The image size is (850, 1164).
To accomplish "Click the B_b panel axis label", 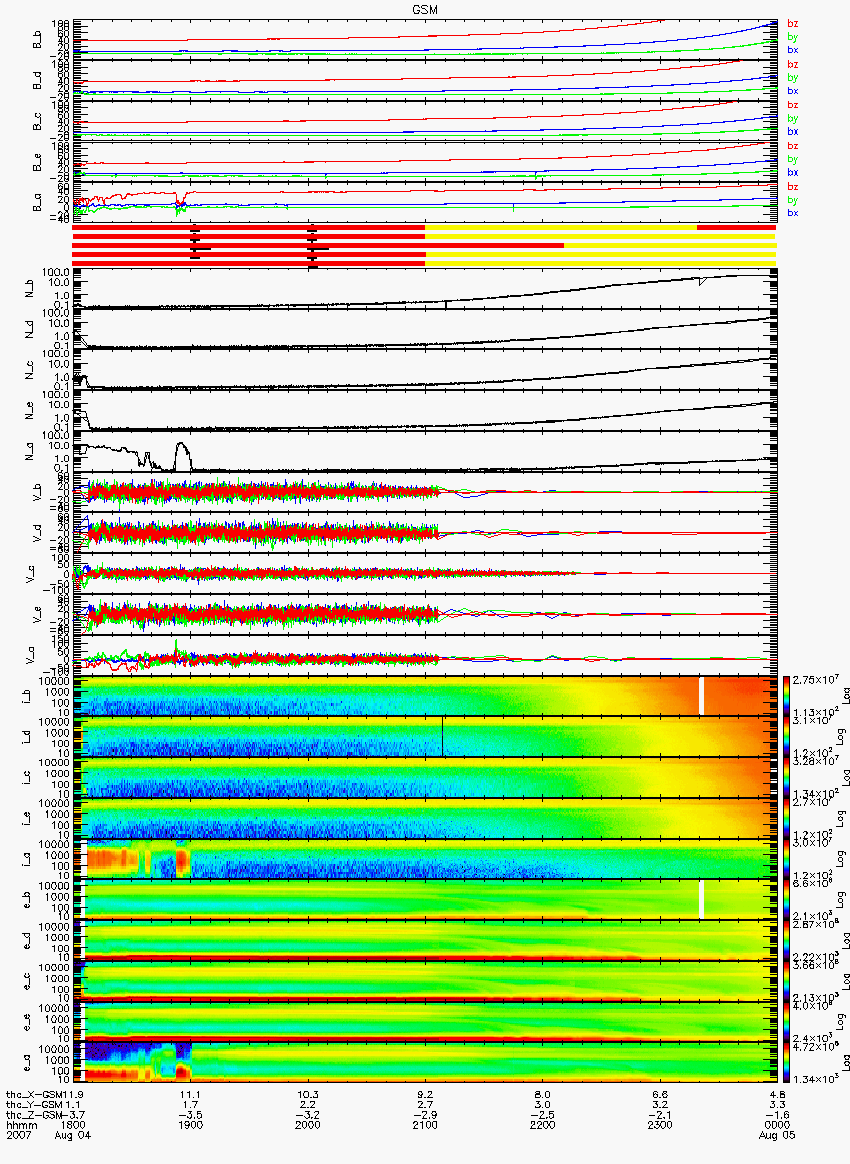I will 36,40.
